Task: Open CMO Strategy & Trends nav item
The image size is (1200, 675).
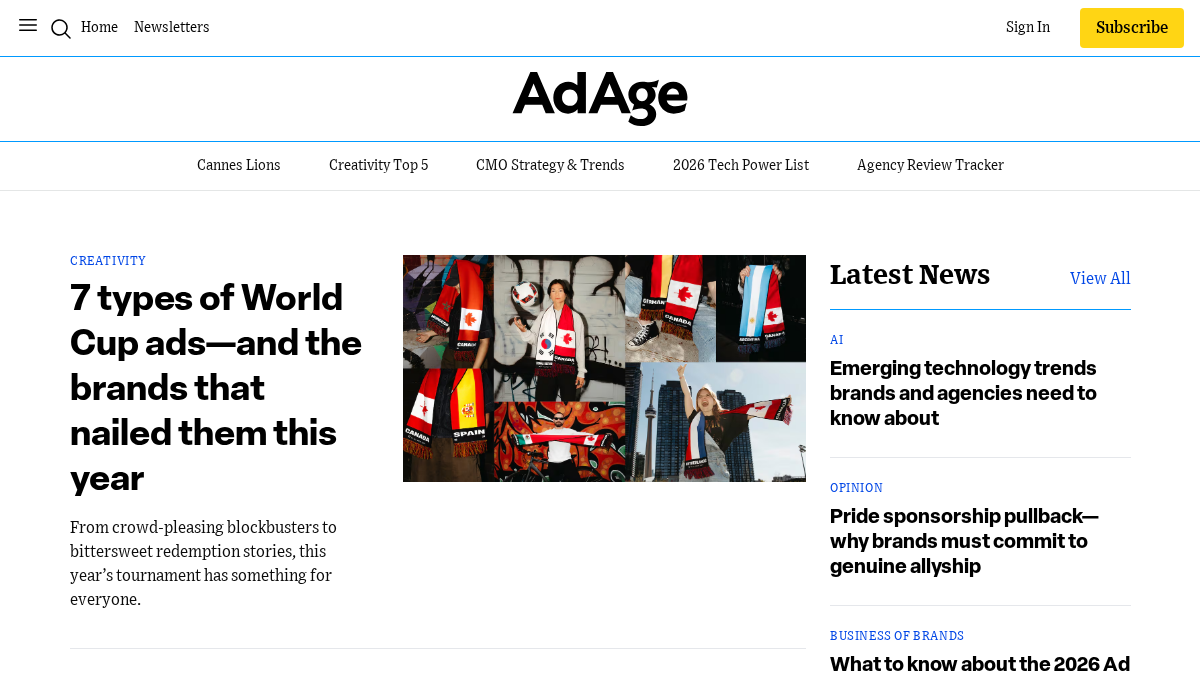Action: pos(550,165)
